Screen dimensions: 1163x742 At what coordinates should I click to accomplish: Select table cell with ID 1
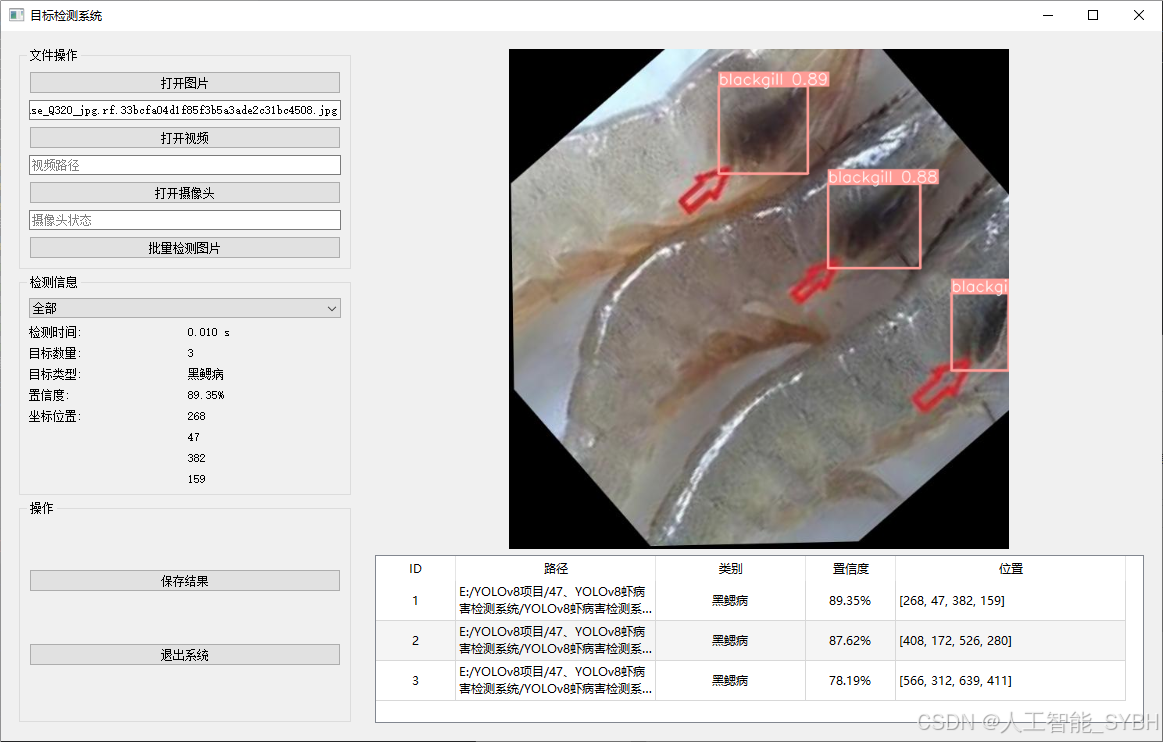pos(415,600)
